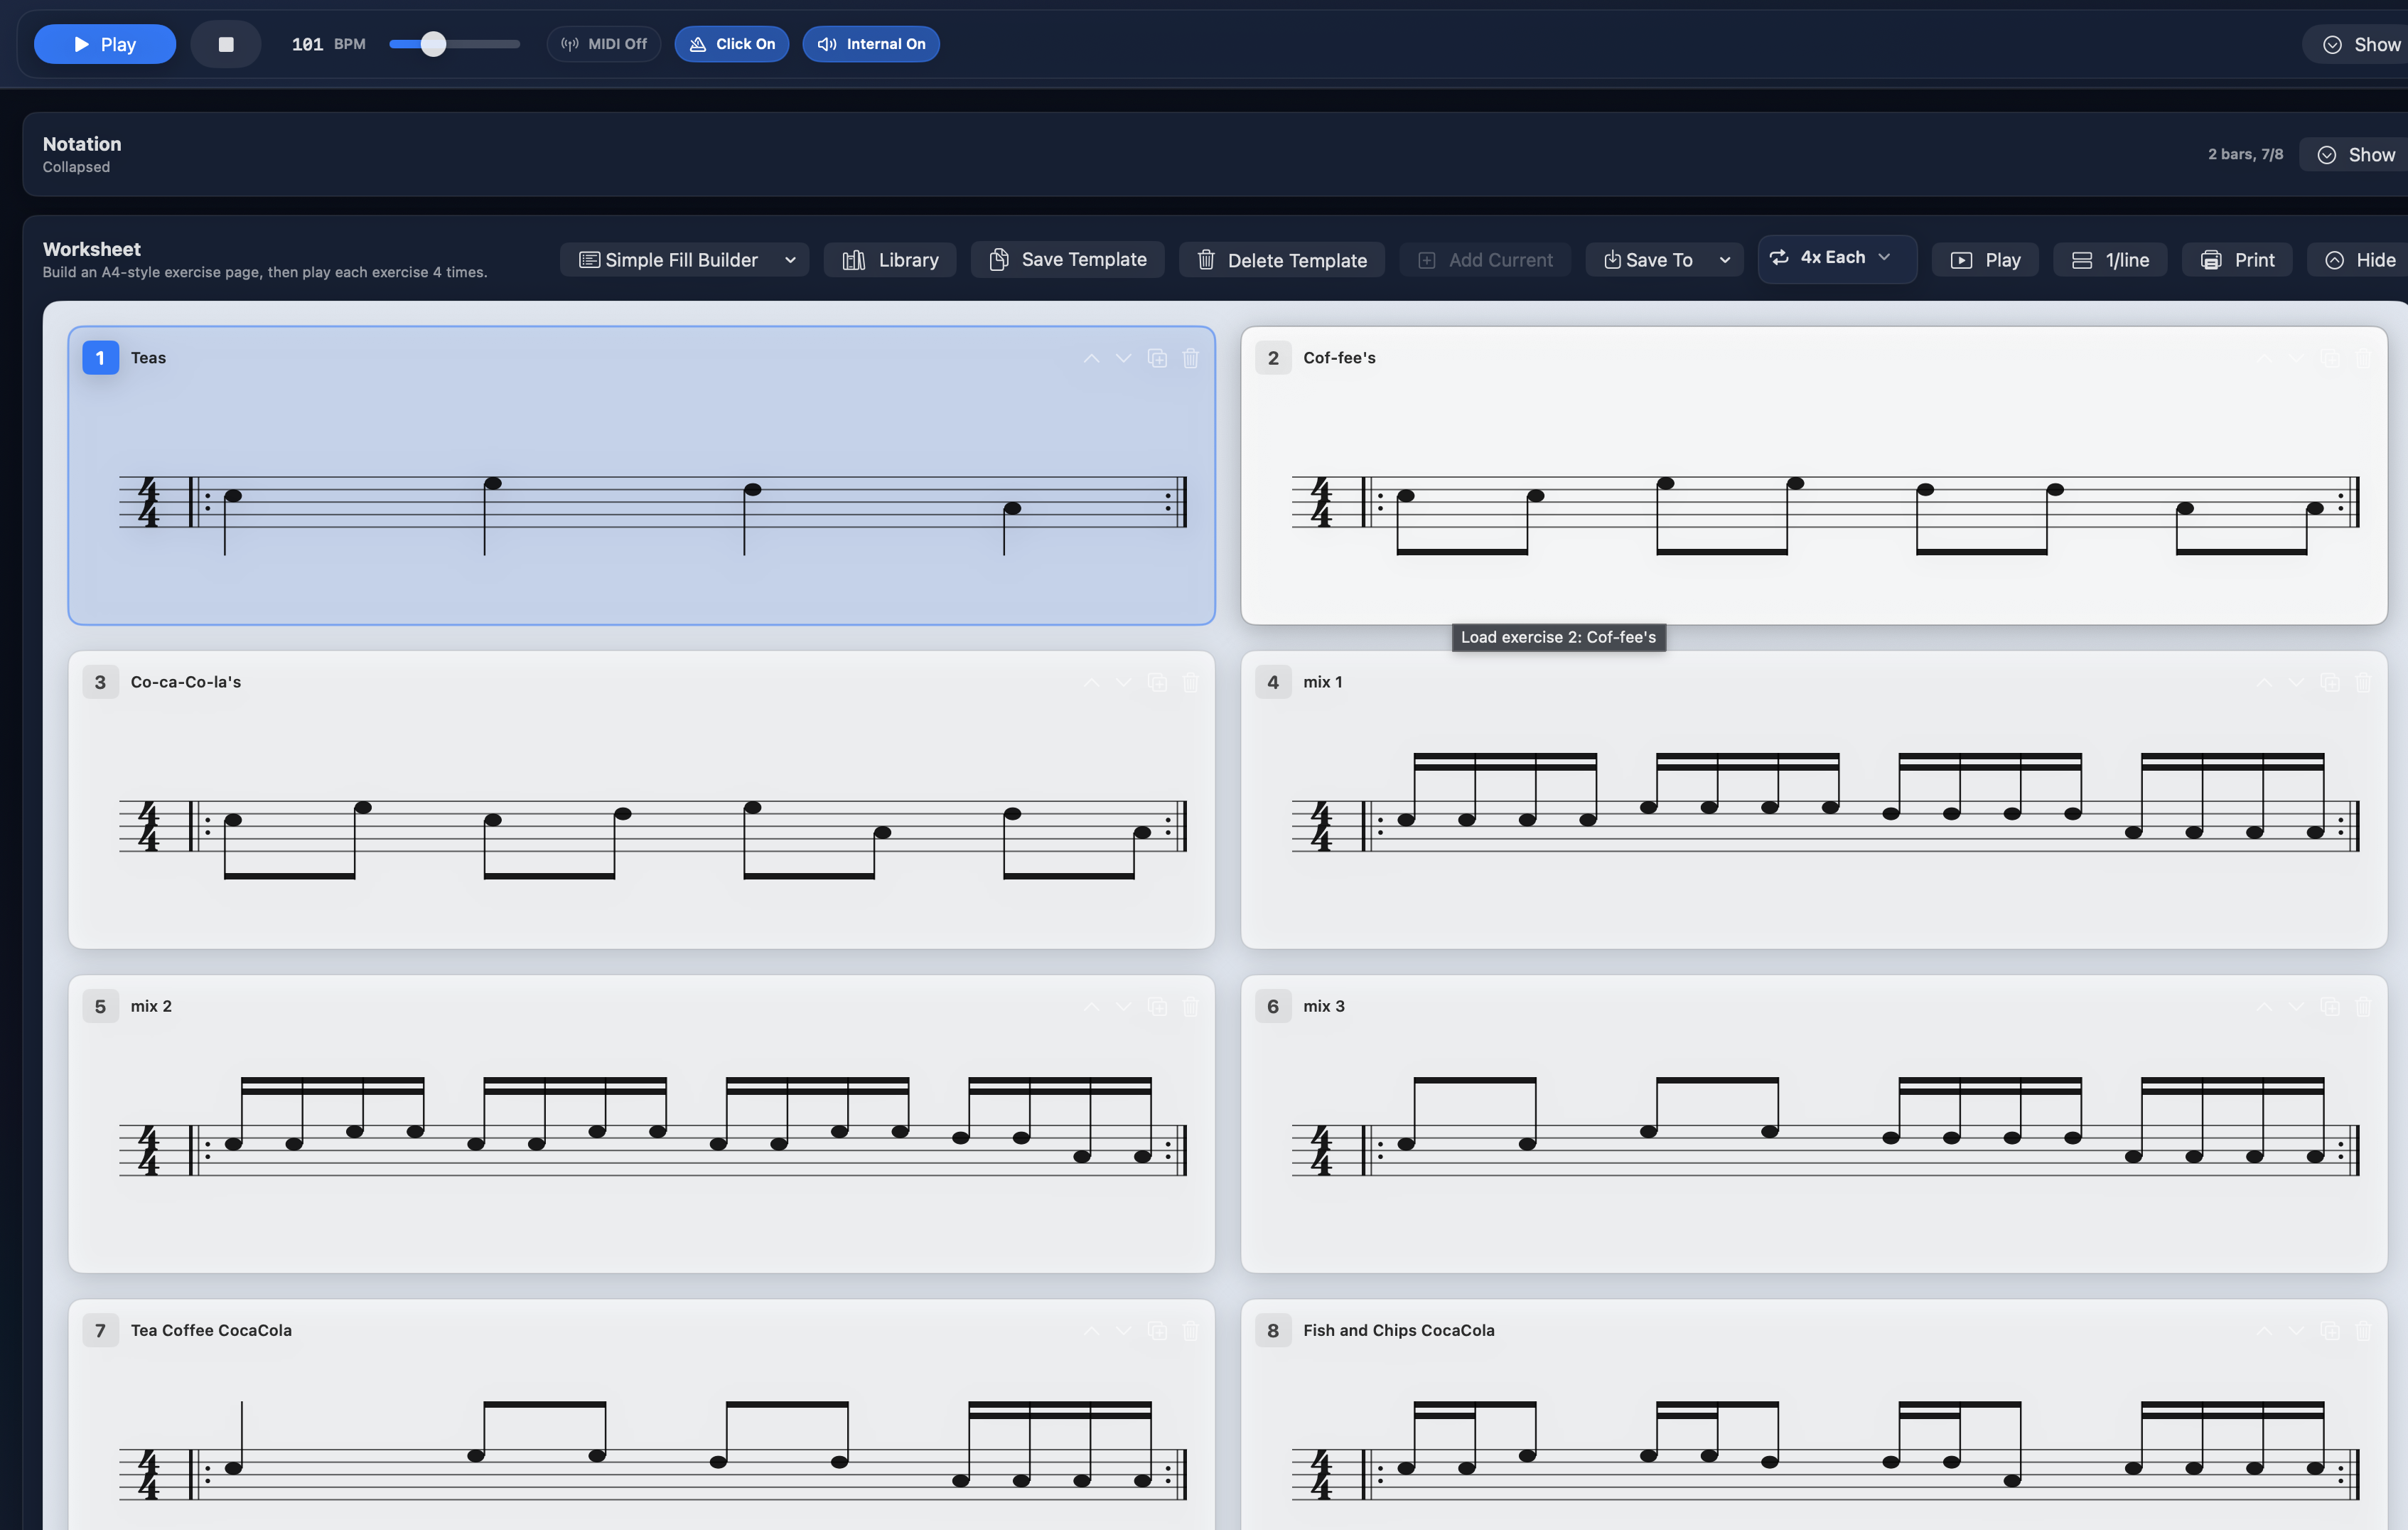Duplicate the Fish and Chips CocaCola exercise
Viewport: 2408px width, 1530px height.
pyautogui.click(x=2330, y=1330)
